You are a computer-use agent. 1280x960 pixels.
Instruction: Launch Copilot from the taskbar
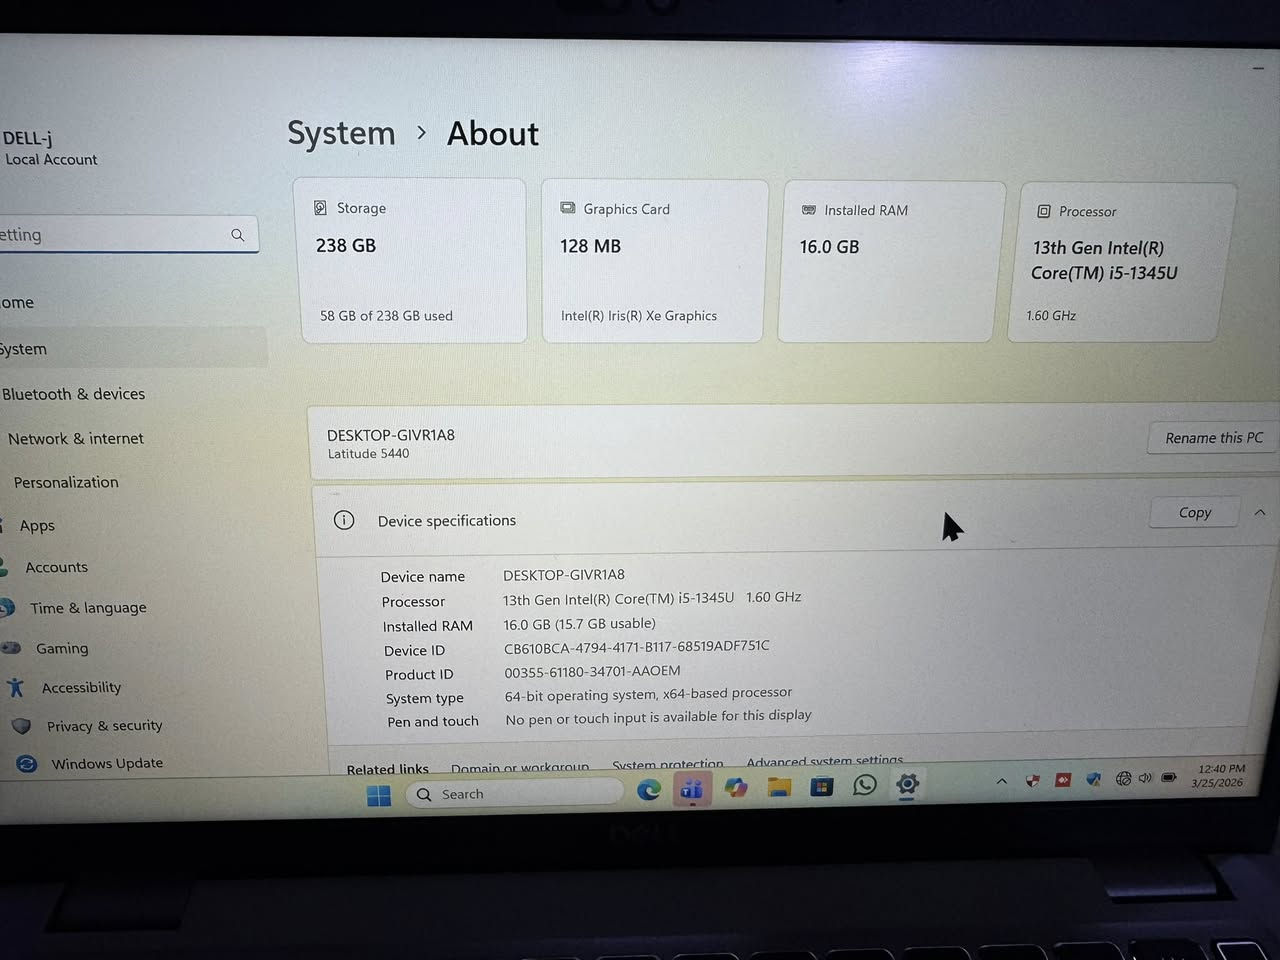pyautogui.click(x=736, y=788)
